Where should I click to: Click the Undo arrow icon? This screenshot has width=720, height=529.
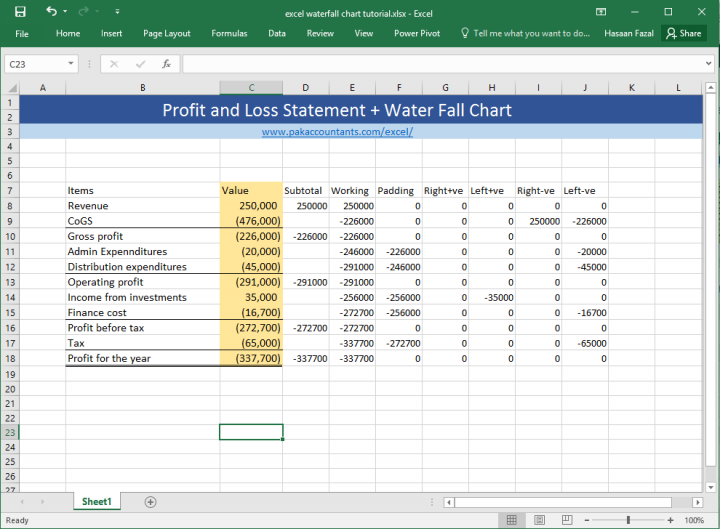pyautogui.click(x=51, y=11)
